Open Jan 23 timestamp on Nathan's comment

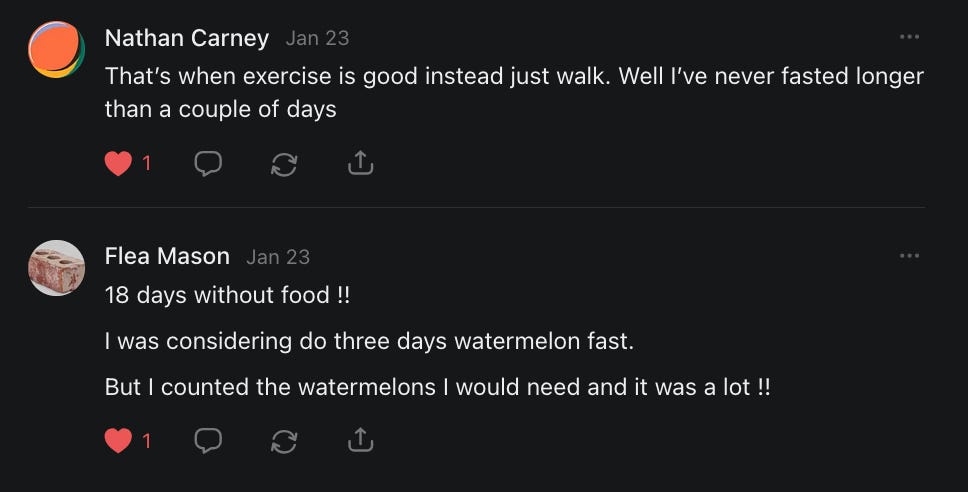click(x=317, y=38)
